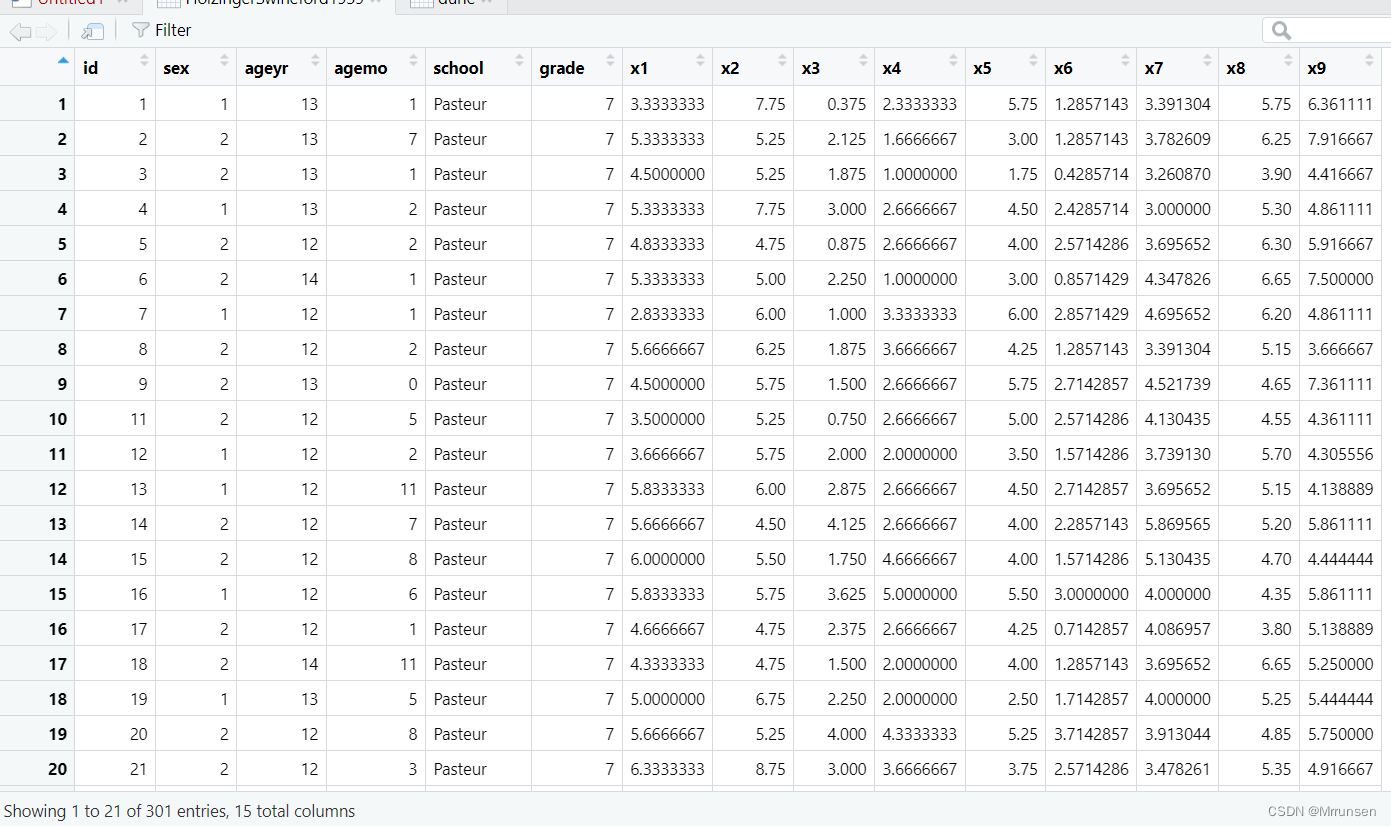Click x9 value 7.500000

pyautogui.click(x=1340, y=279)
